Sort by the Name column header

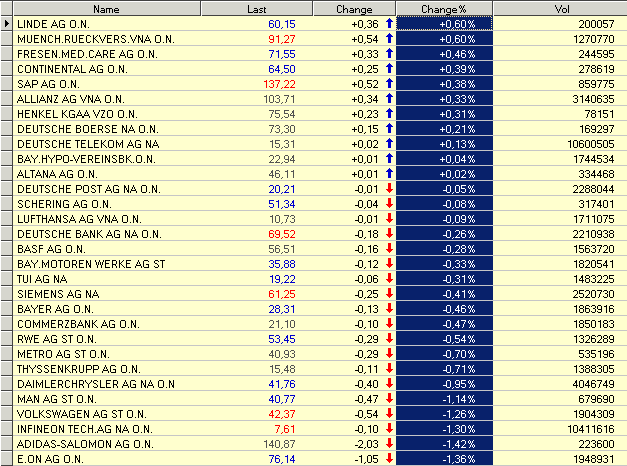(x=106, y=9)
